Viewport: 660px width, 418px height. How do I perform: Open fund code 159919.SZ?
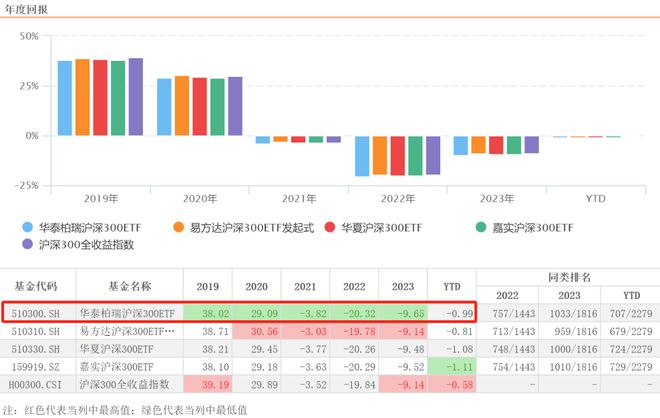pyautogui.click(x=36, y=367)
